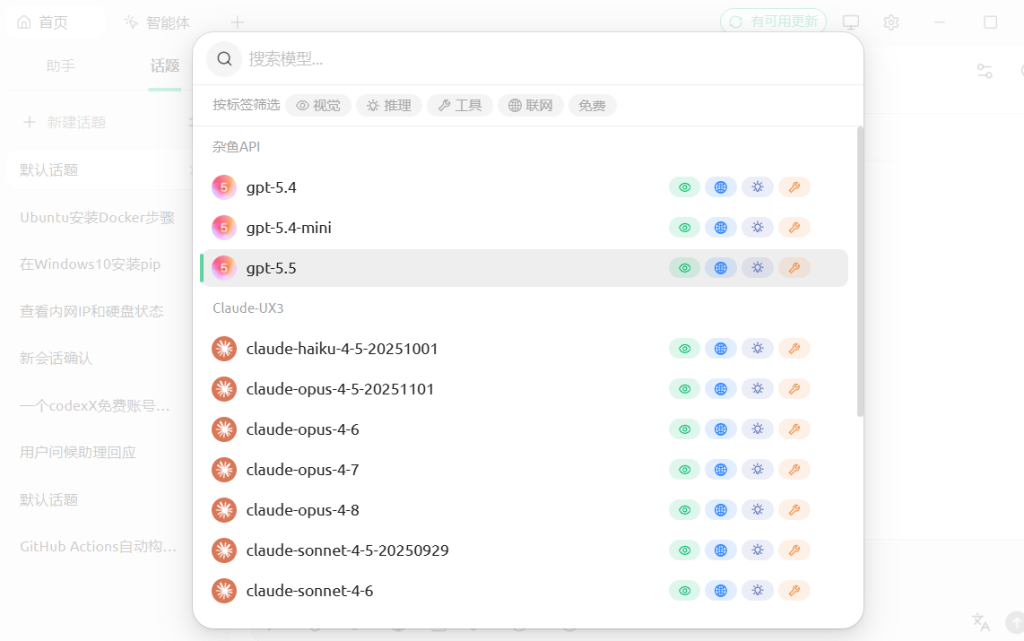Click the claude-opus-4-6 Claude logo icon
This screenshot has height=641, width=1024.
(224, 430)
